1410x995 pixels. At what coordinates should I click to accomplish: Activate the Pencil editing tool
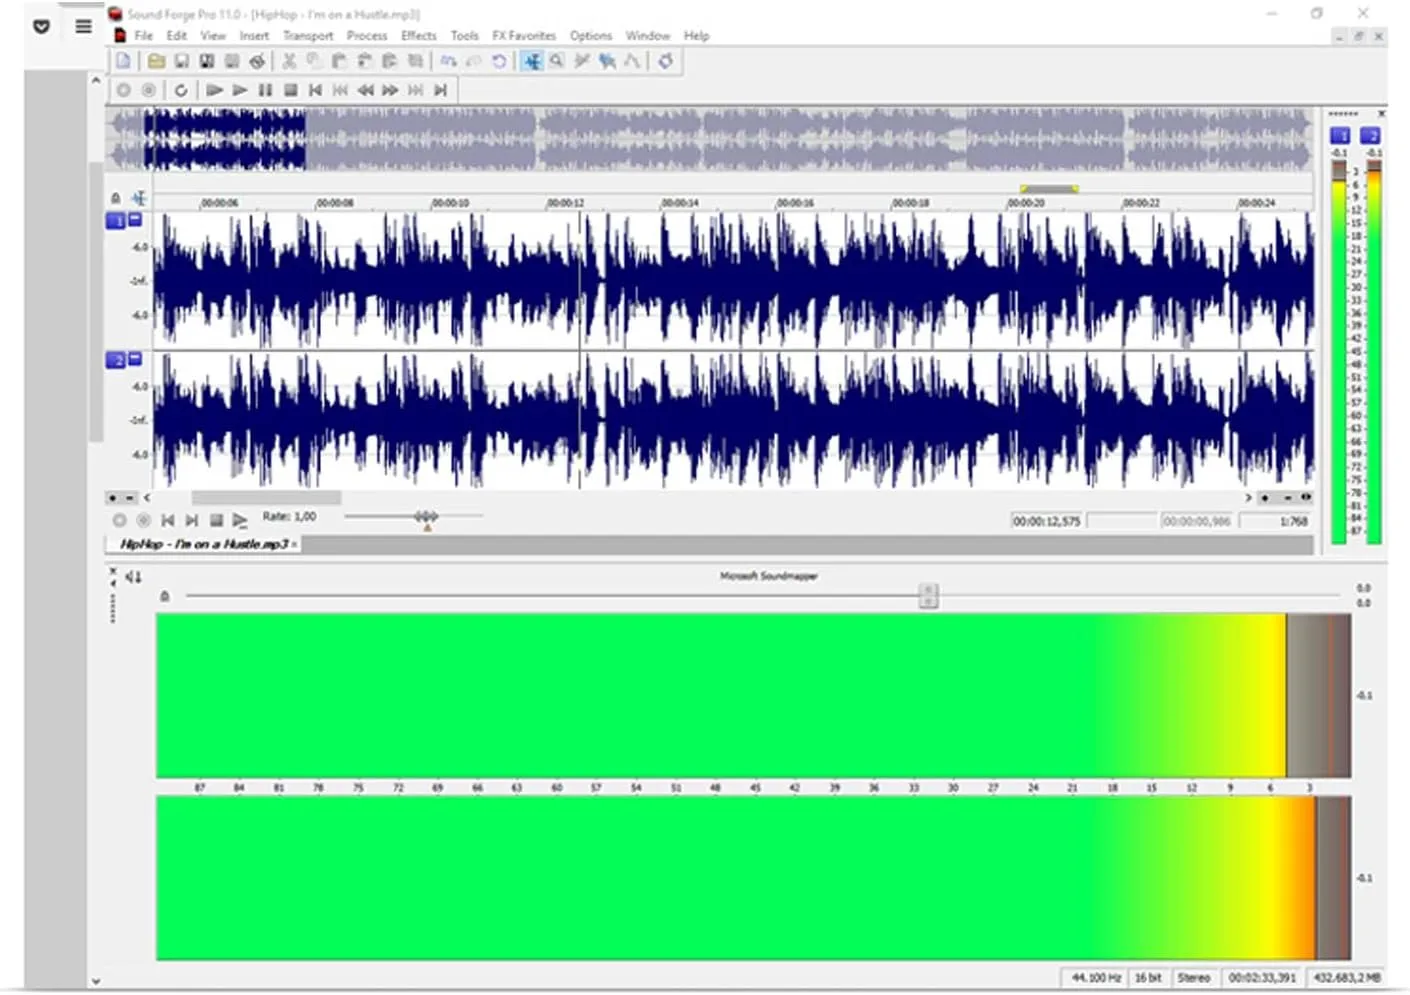(583, 61)
